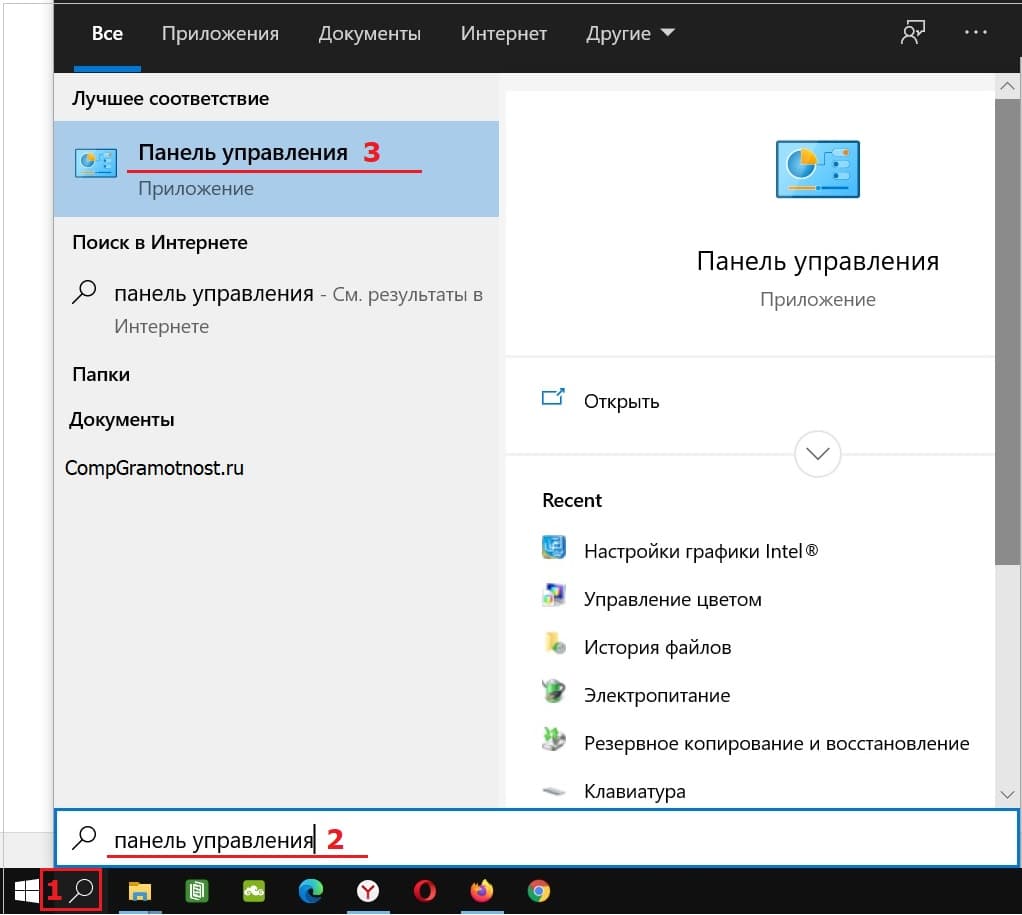Image resolution: width=1022 pixels, height=915 pixels.
Task: Select the Интернет search tab
Action: tap(503, 34)
